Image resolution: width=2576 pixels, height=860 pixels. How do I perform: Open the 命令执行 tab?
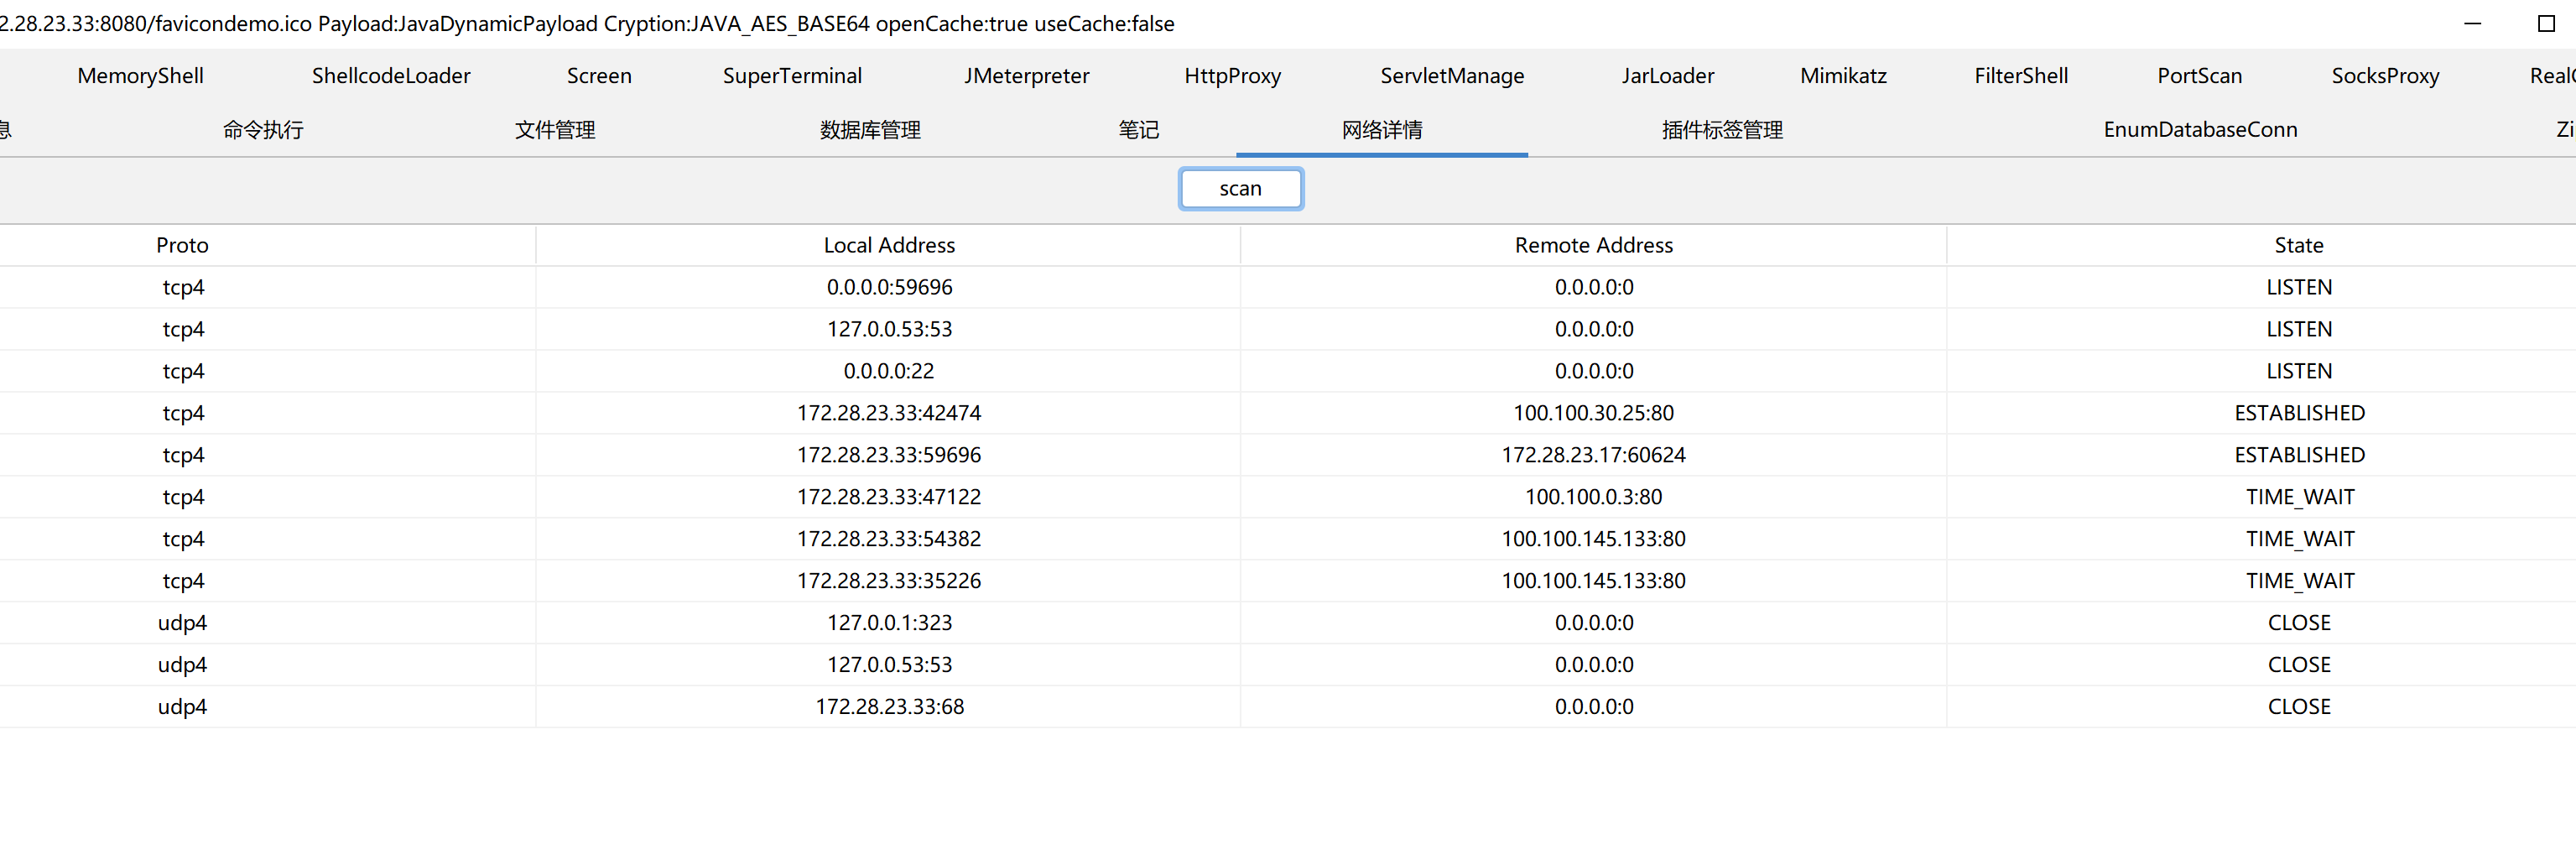tap(263, 130)
